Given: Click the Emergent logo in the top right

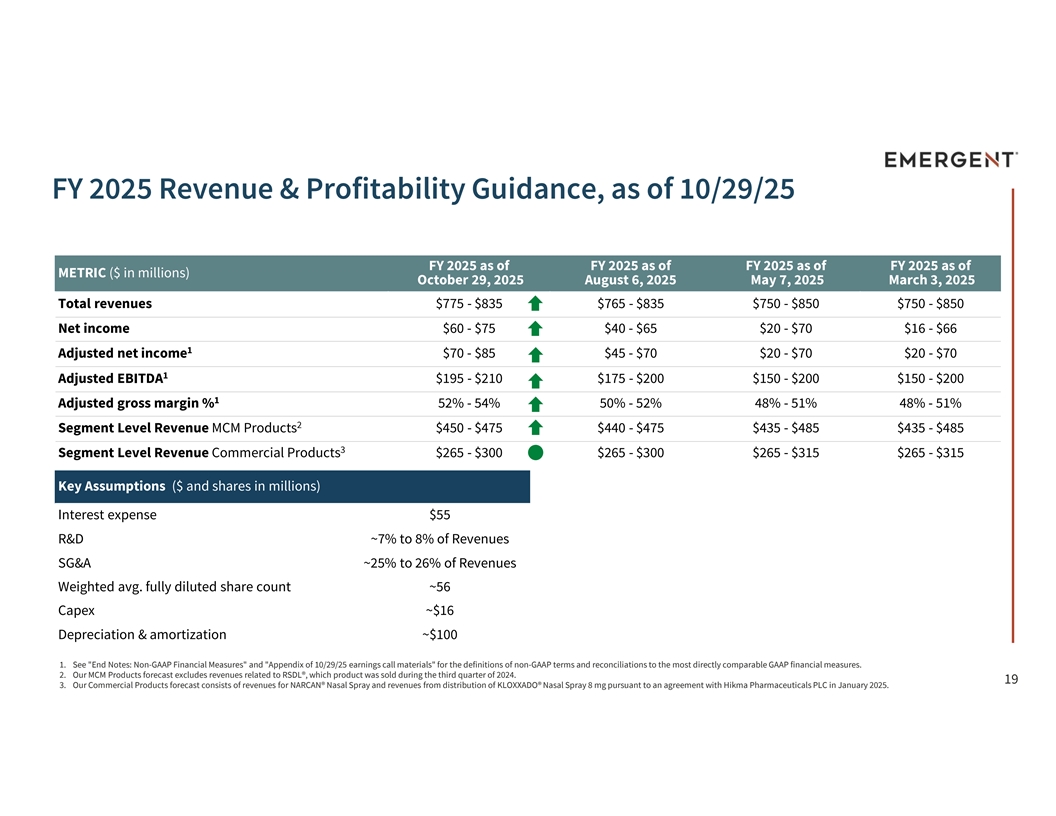Looking at the screenshot, I should 951,160.
